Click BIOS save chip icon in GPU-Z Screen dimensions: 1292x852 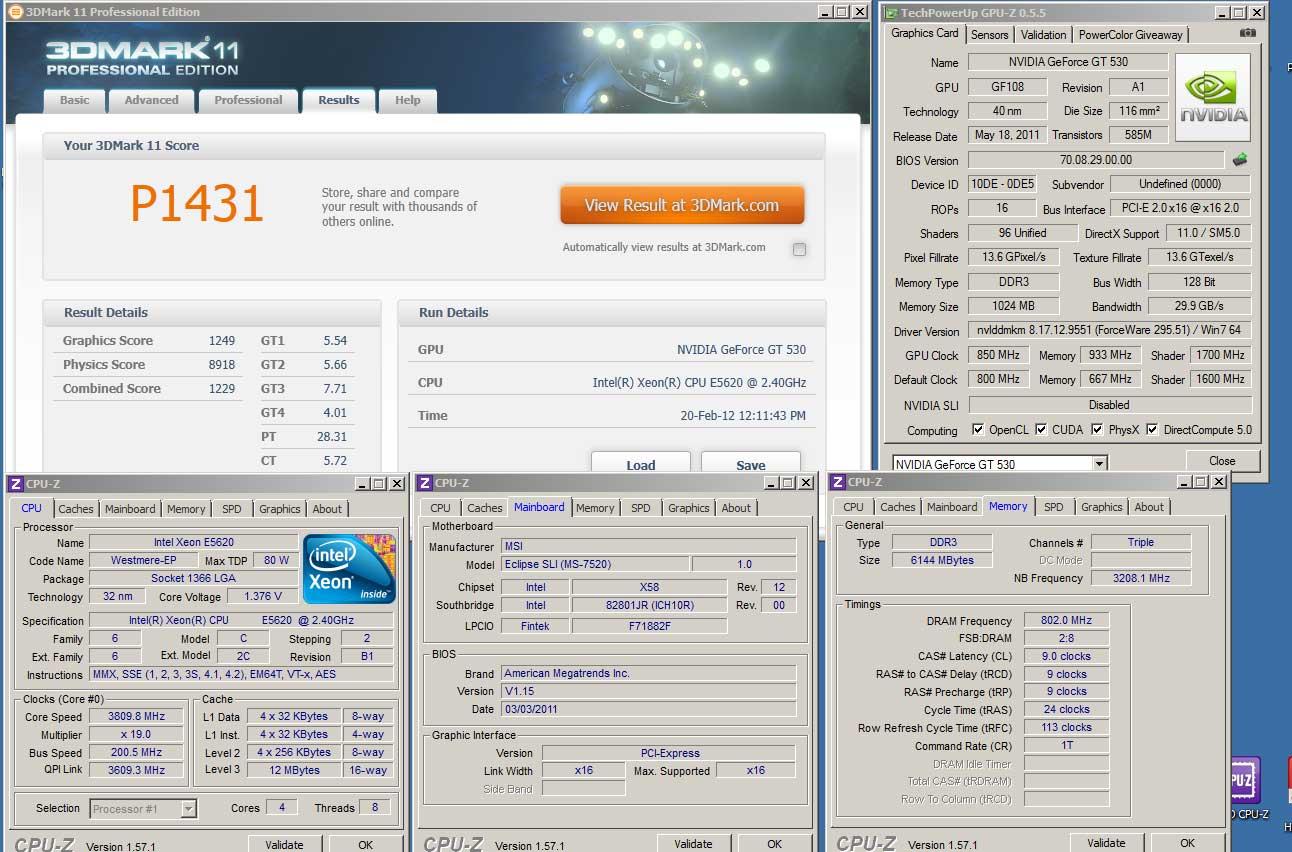pos(1240,159)
